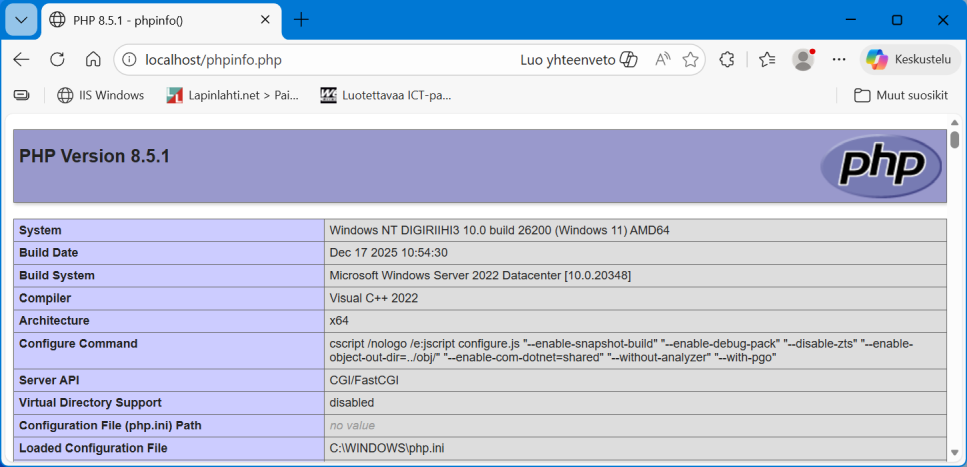Click the page scrollbar up arrow

click(x=955, y=122)
